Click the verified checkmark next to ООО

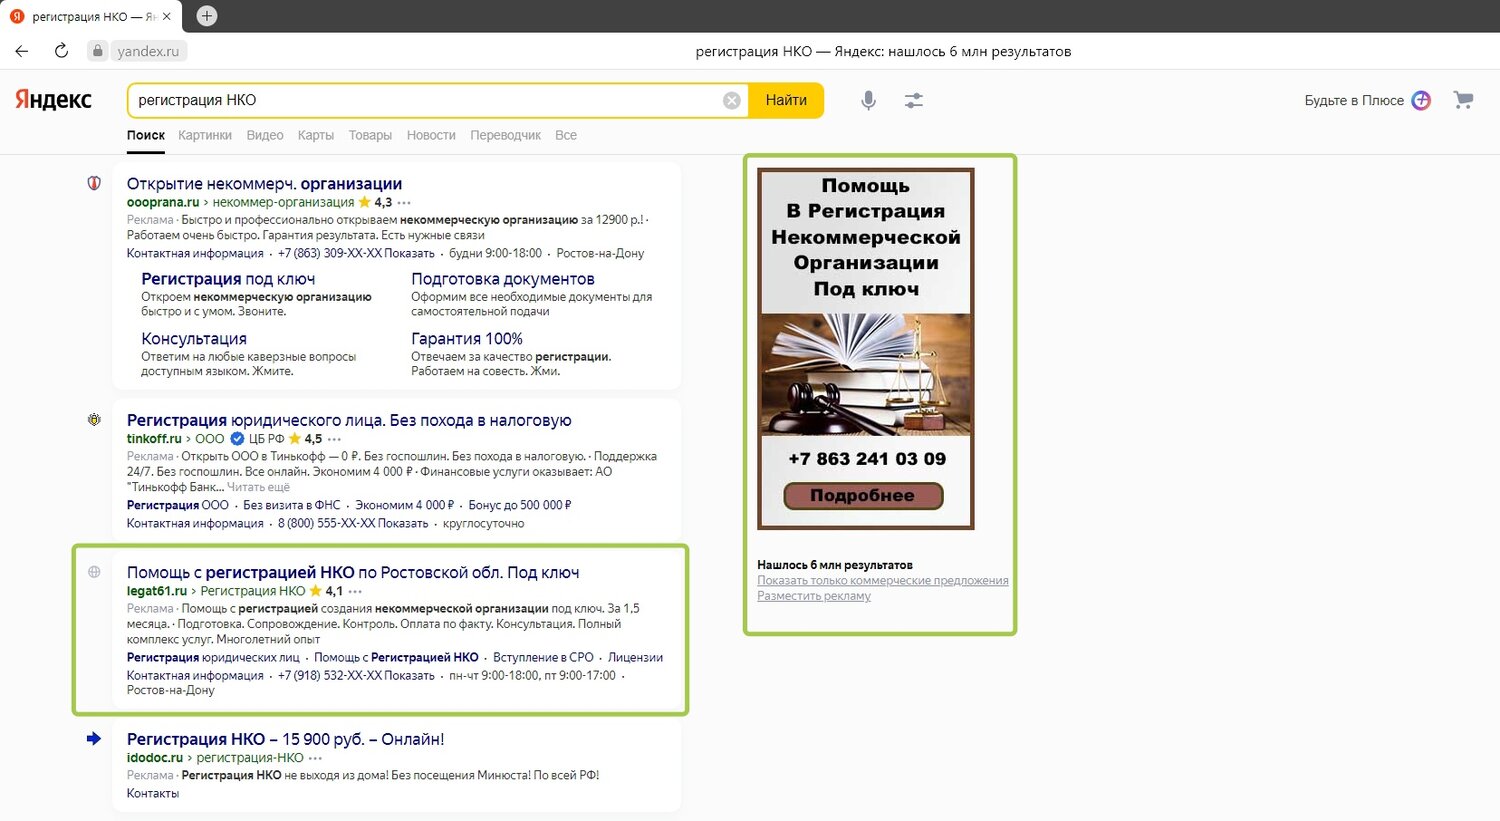237,439
